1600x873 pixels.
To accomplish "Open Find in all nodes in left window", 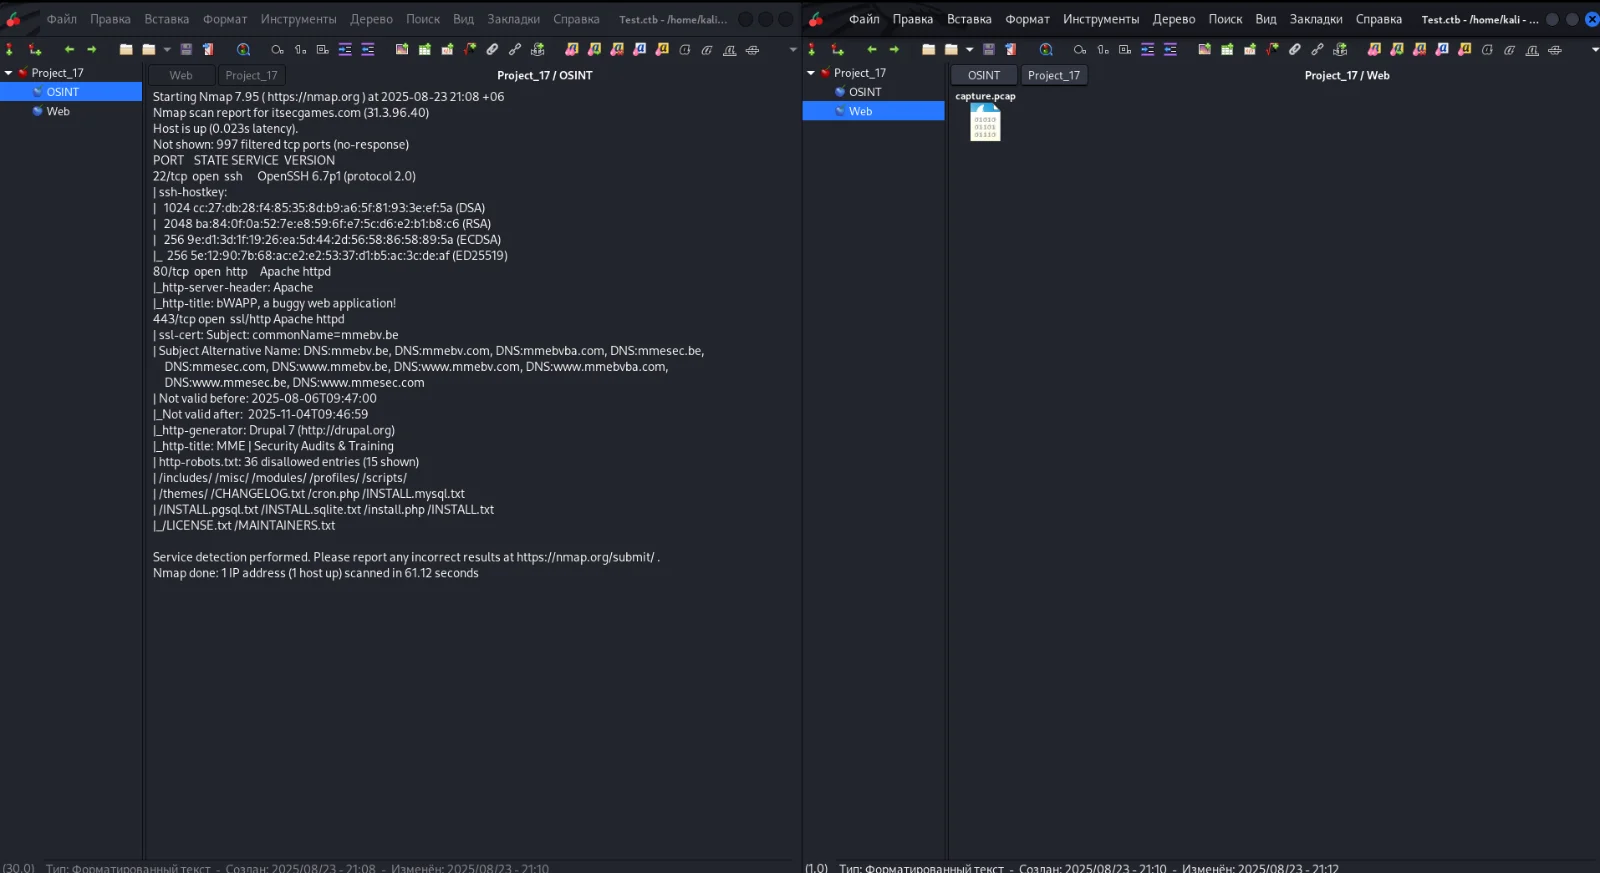I will 243,49.
